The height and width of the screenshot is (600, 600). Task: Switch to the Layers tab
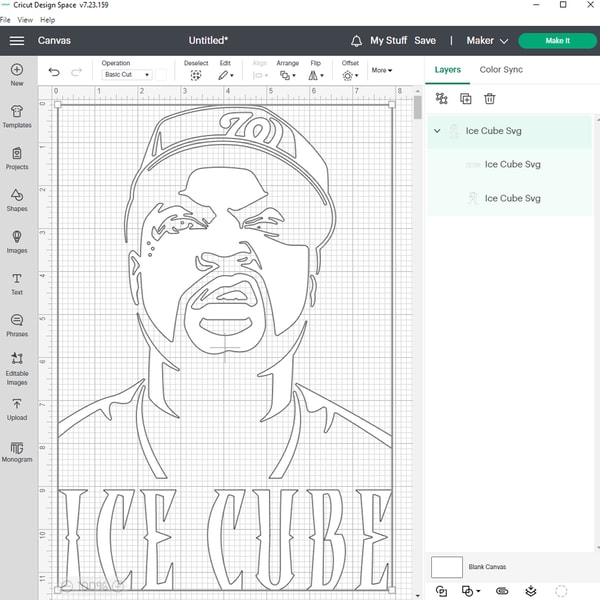tap(447, 70)
